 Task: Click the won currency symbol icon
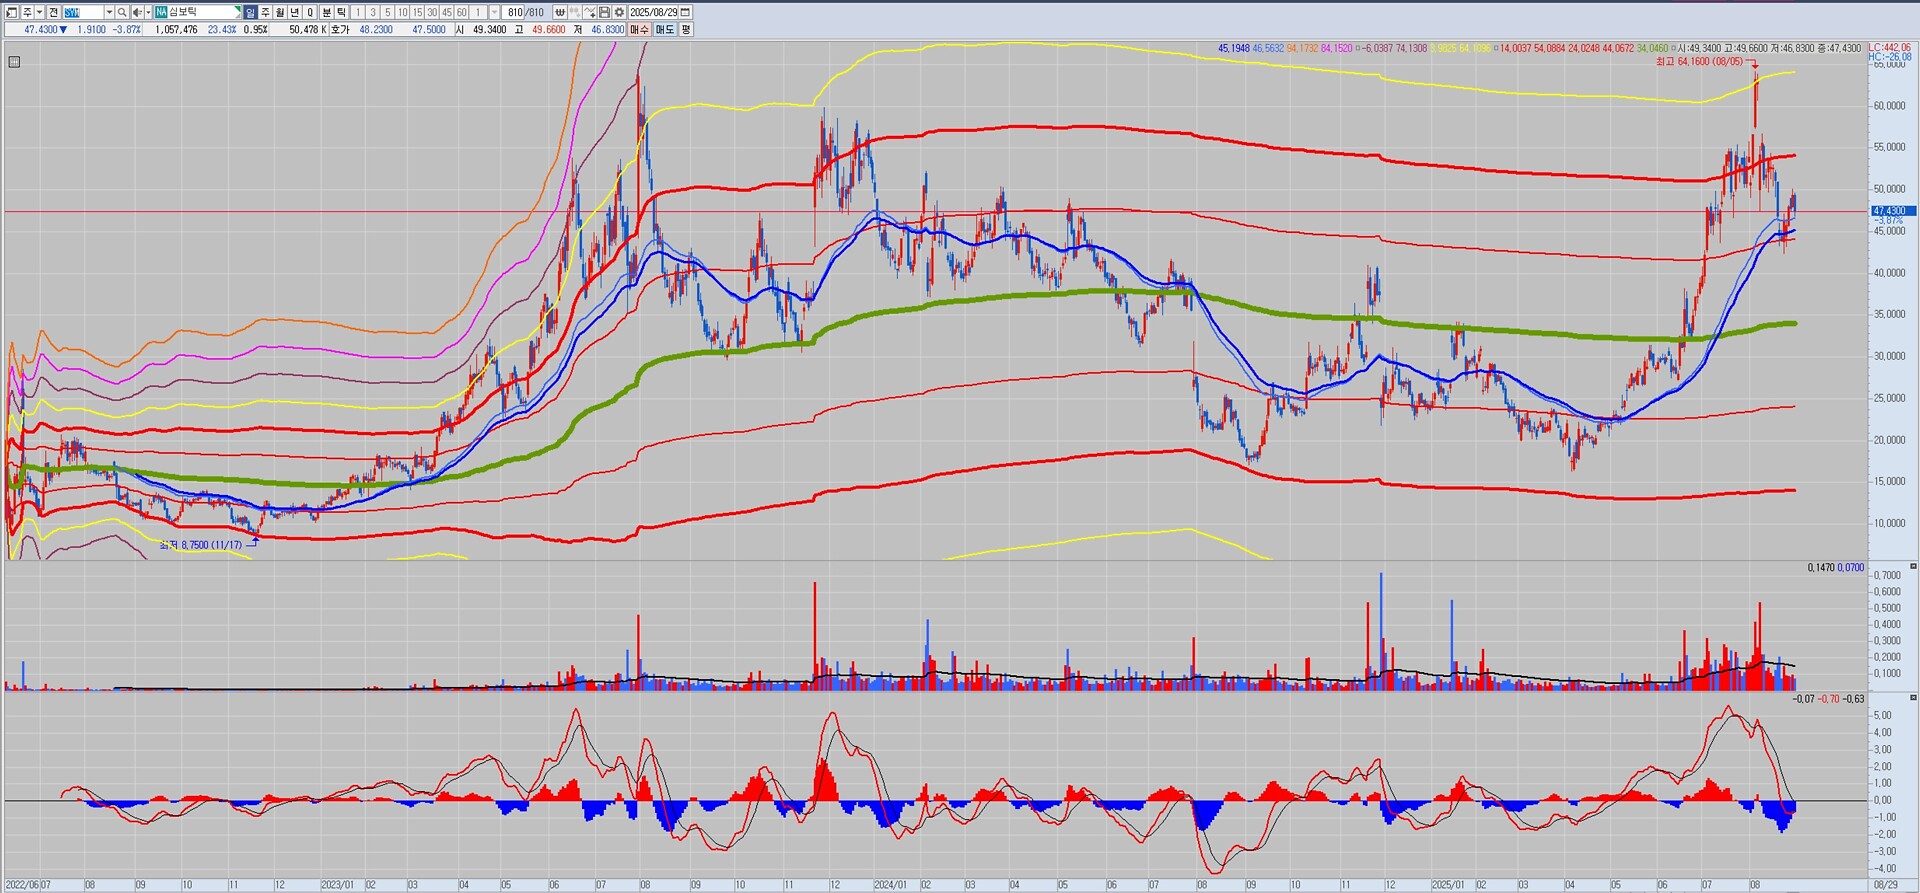(x=560, y=12)
